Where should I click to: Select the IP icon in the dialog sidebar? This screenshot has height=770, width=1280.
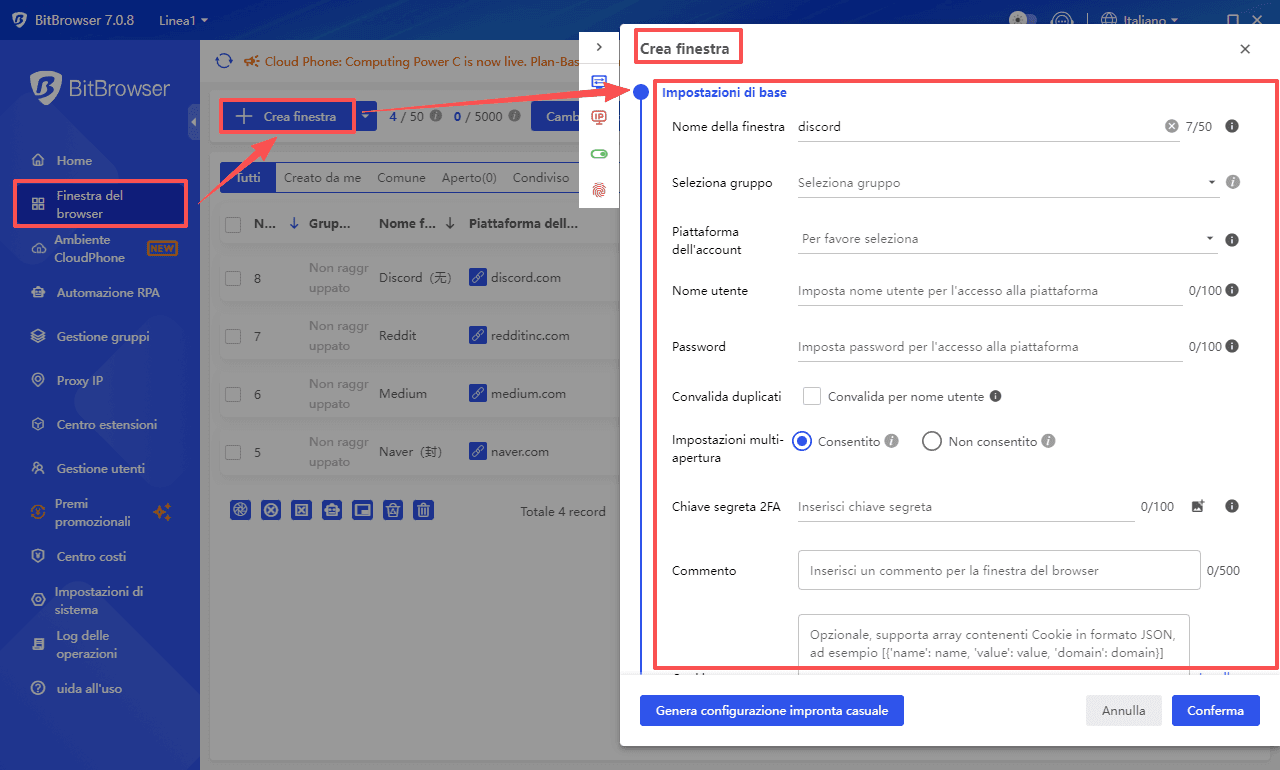[599, 117]
